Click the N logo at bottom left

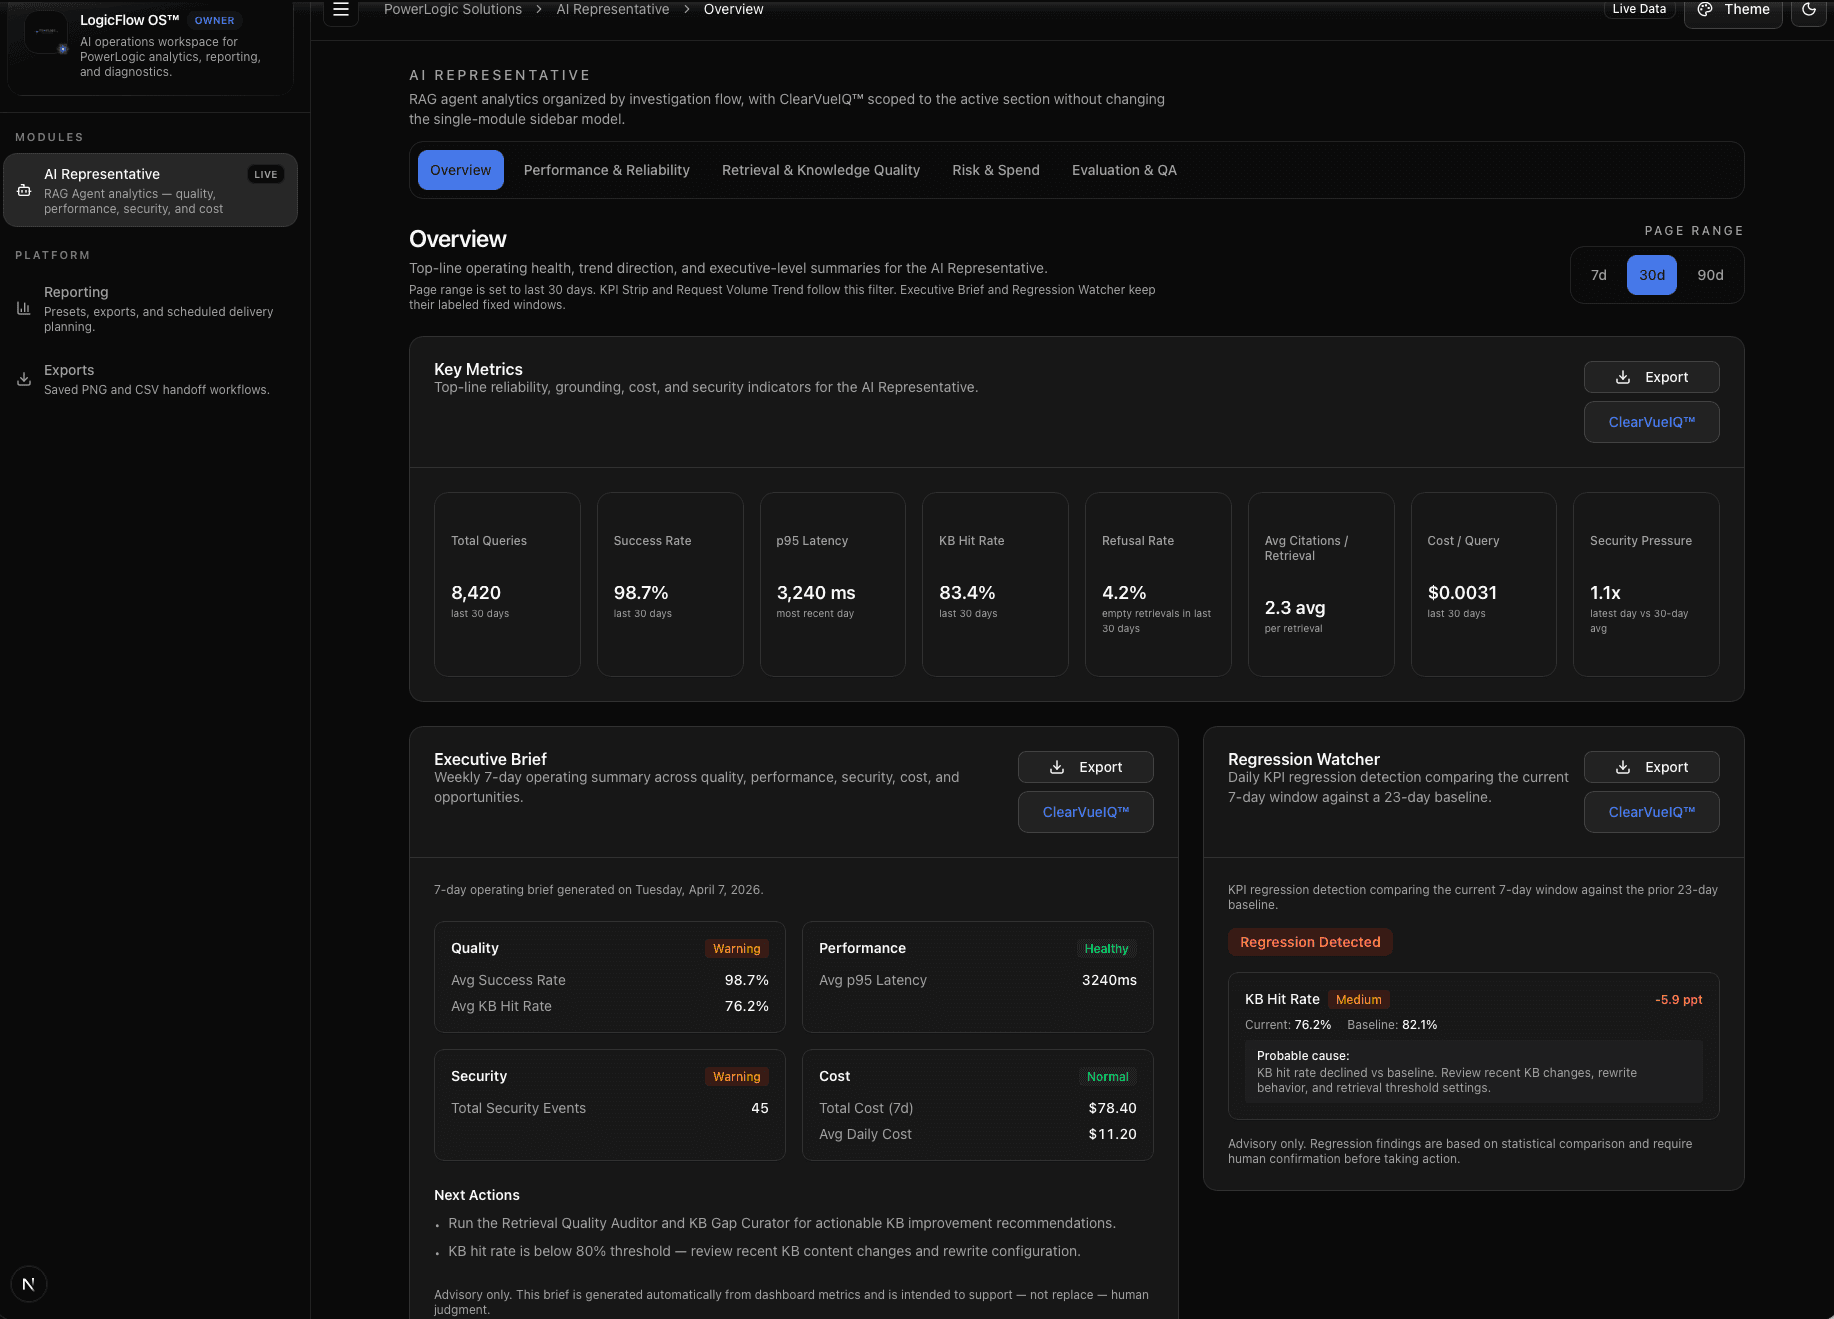click(28, 1283)
